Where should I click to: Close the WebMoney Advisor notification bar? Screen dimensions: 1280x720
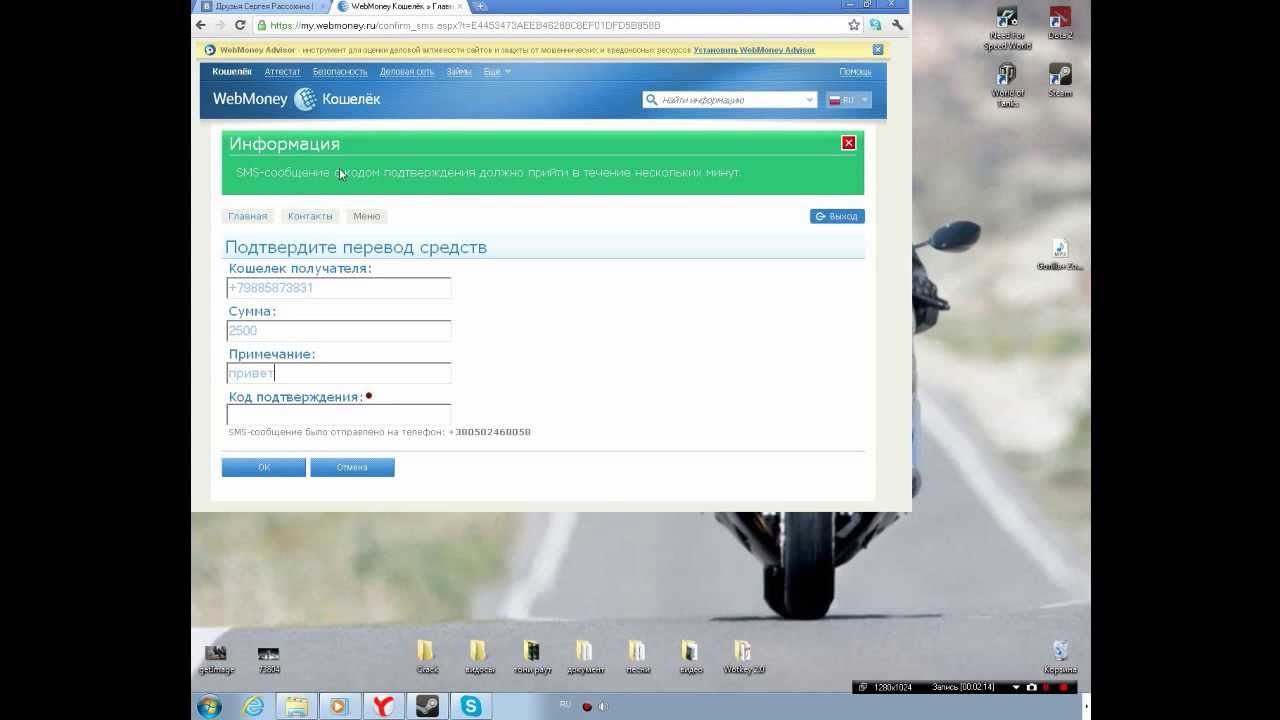877,50
